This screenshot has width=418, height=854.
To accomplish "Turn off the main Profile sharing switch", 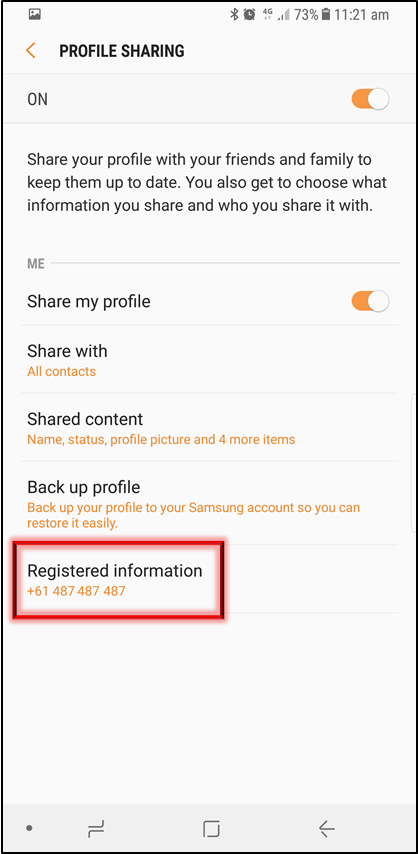I will pyautogui.click(x=370, y=99).
